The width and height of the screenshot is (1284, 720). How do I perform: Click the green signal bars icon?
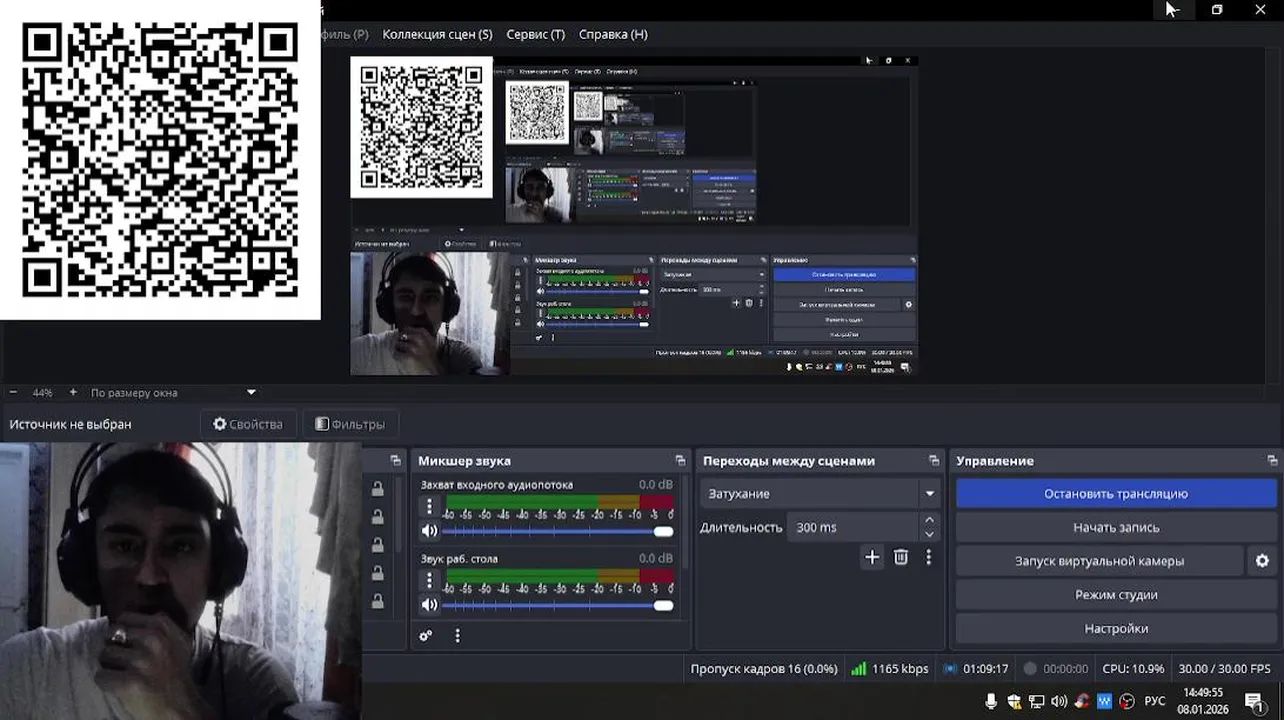(858, 669)
